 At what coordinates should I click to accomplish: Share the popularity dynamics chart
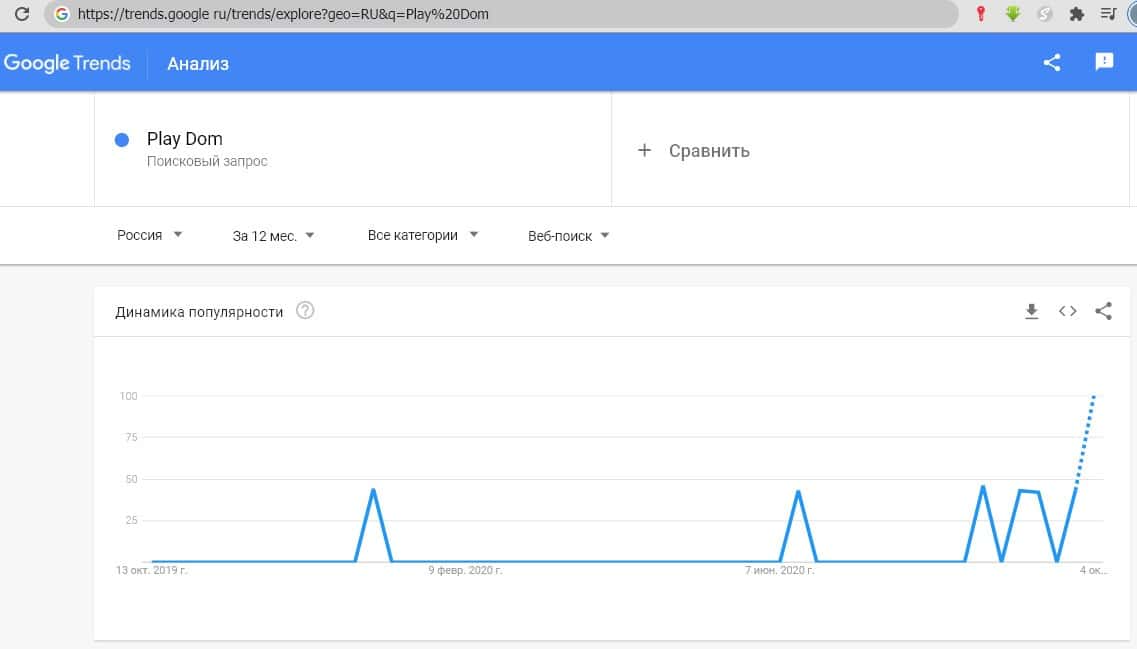pyautogui.click(x=1103, y=311)
